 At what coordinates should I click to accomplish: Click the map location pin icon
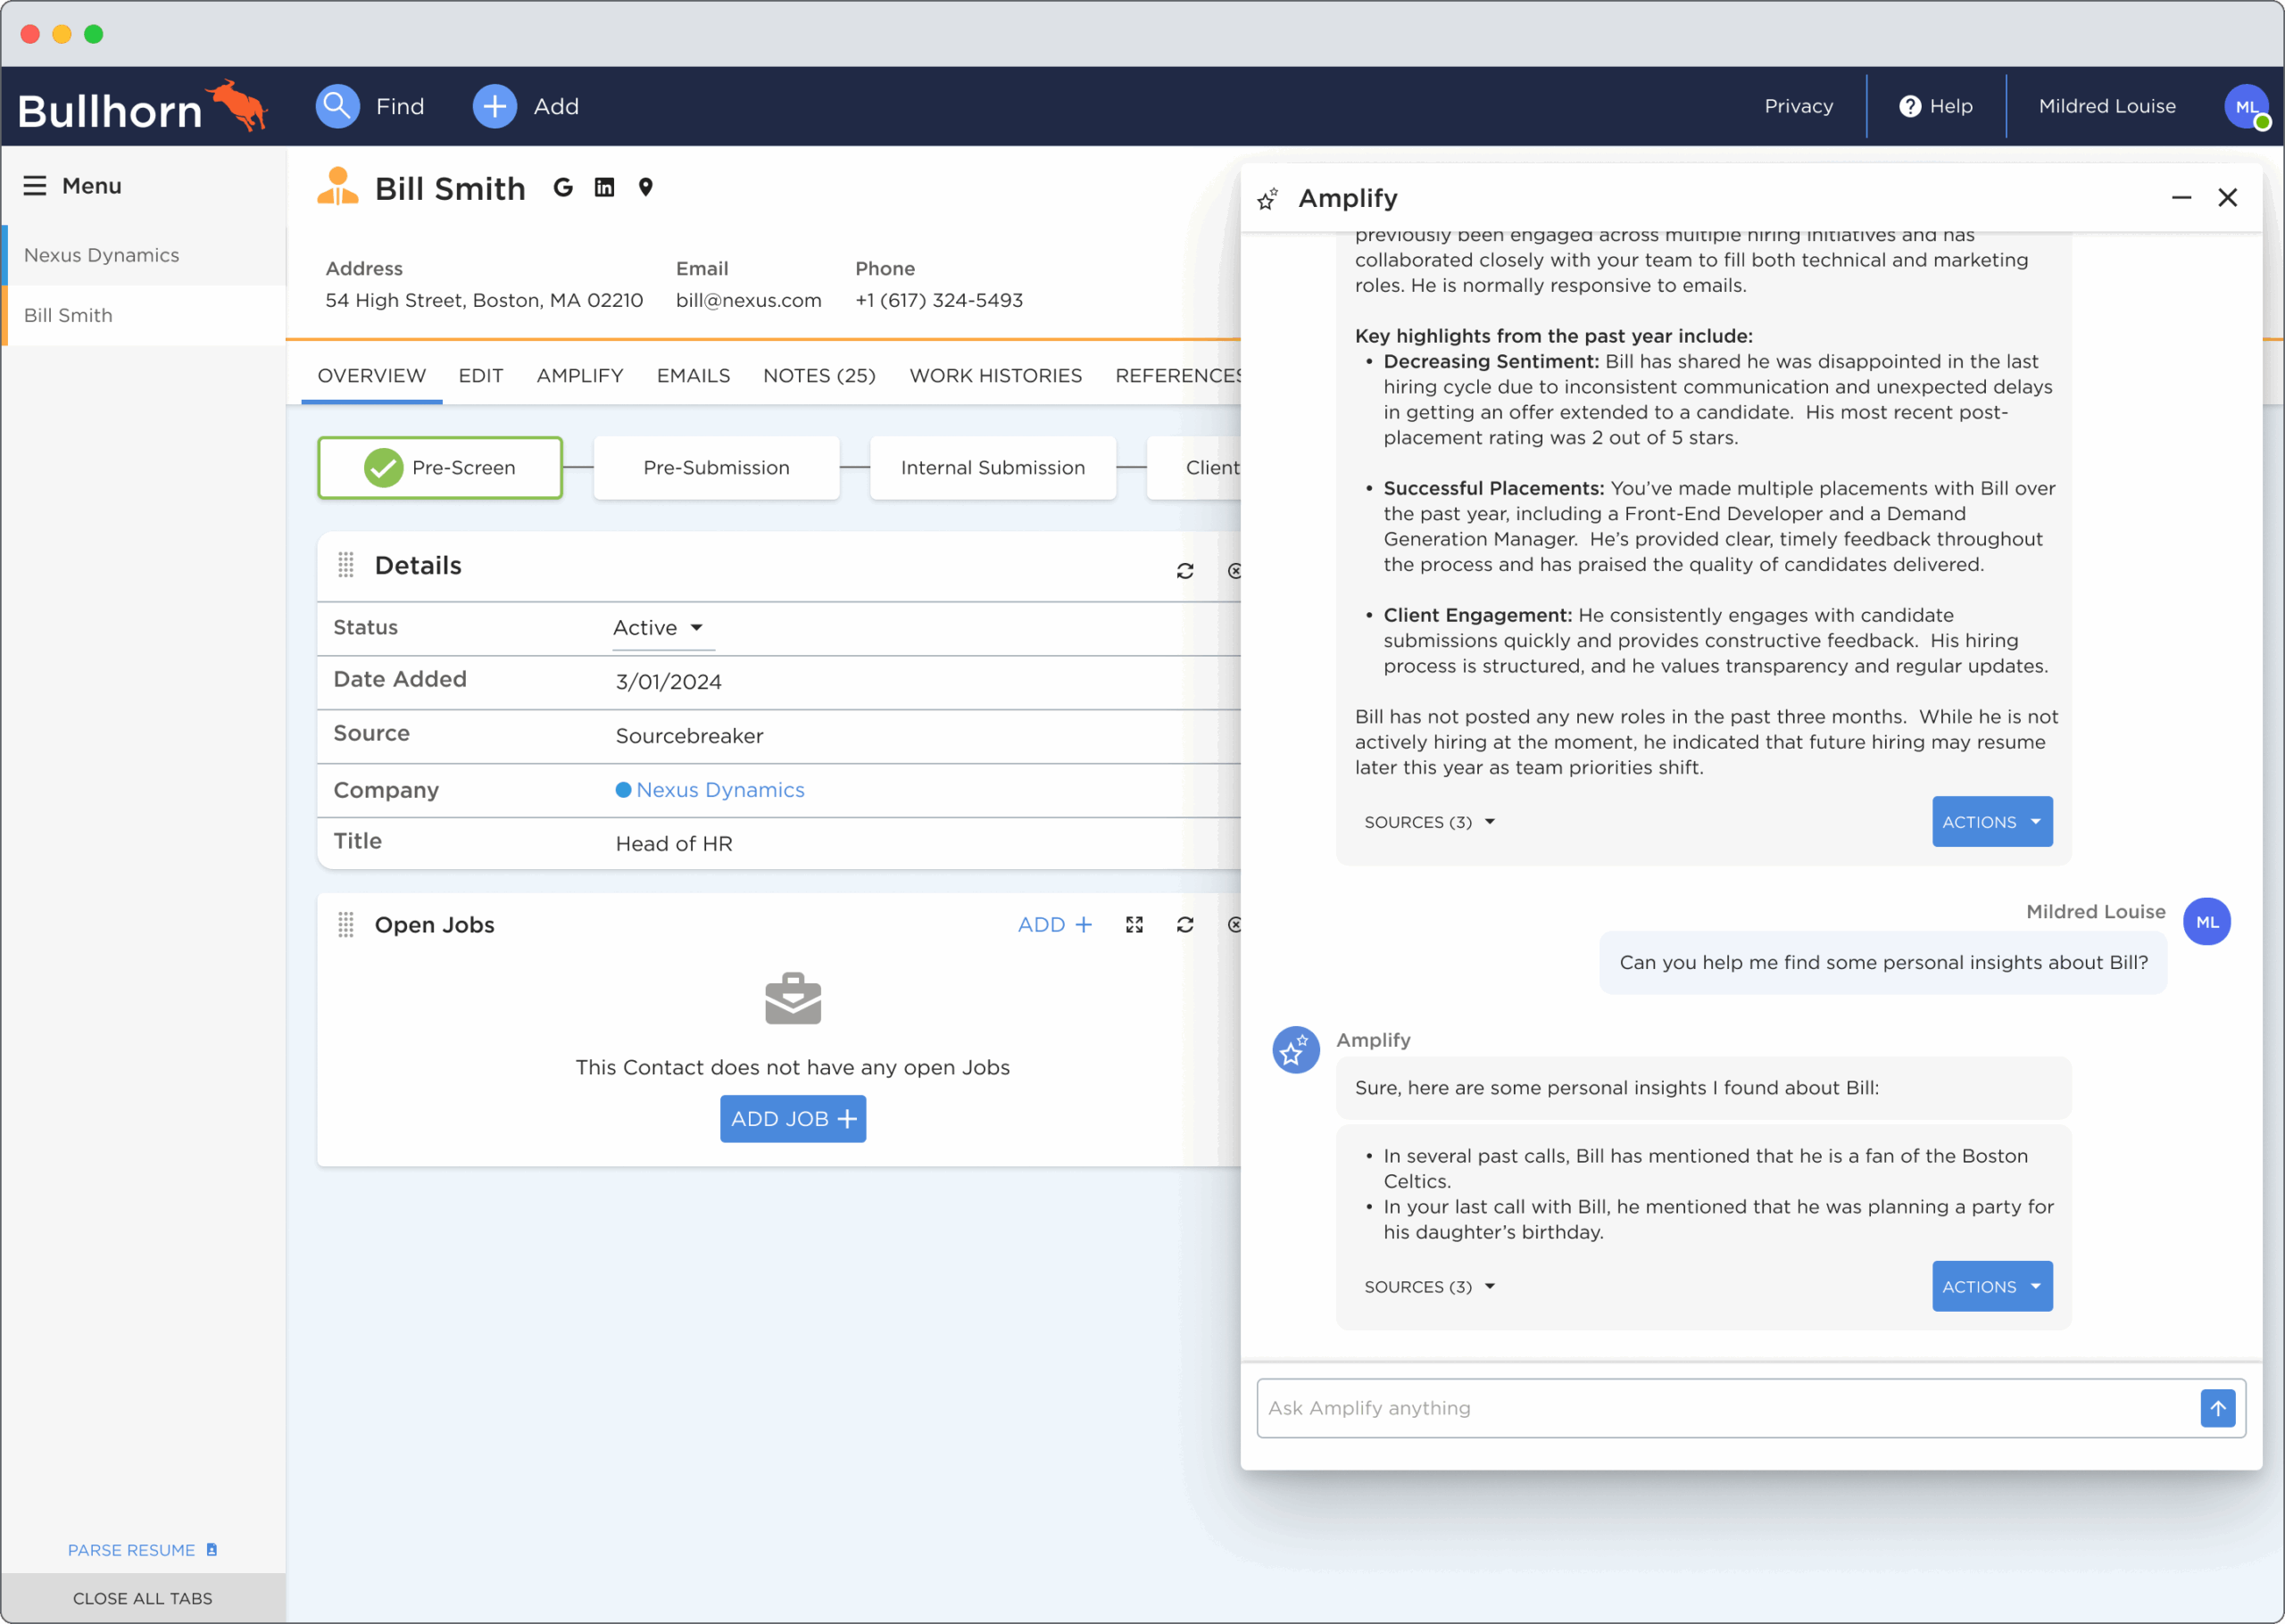pos(646,187)
